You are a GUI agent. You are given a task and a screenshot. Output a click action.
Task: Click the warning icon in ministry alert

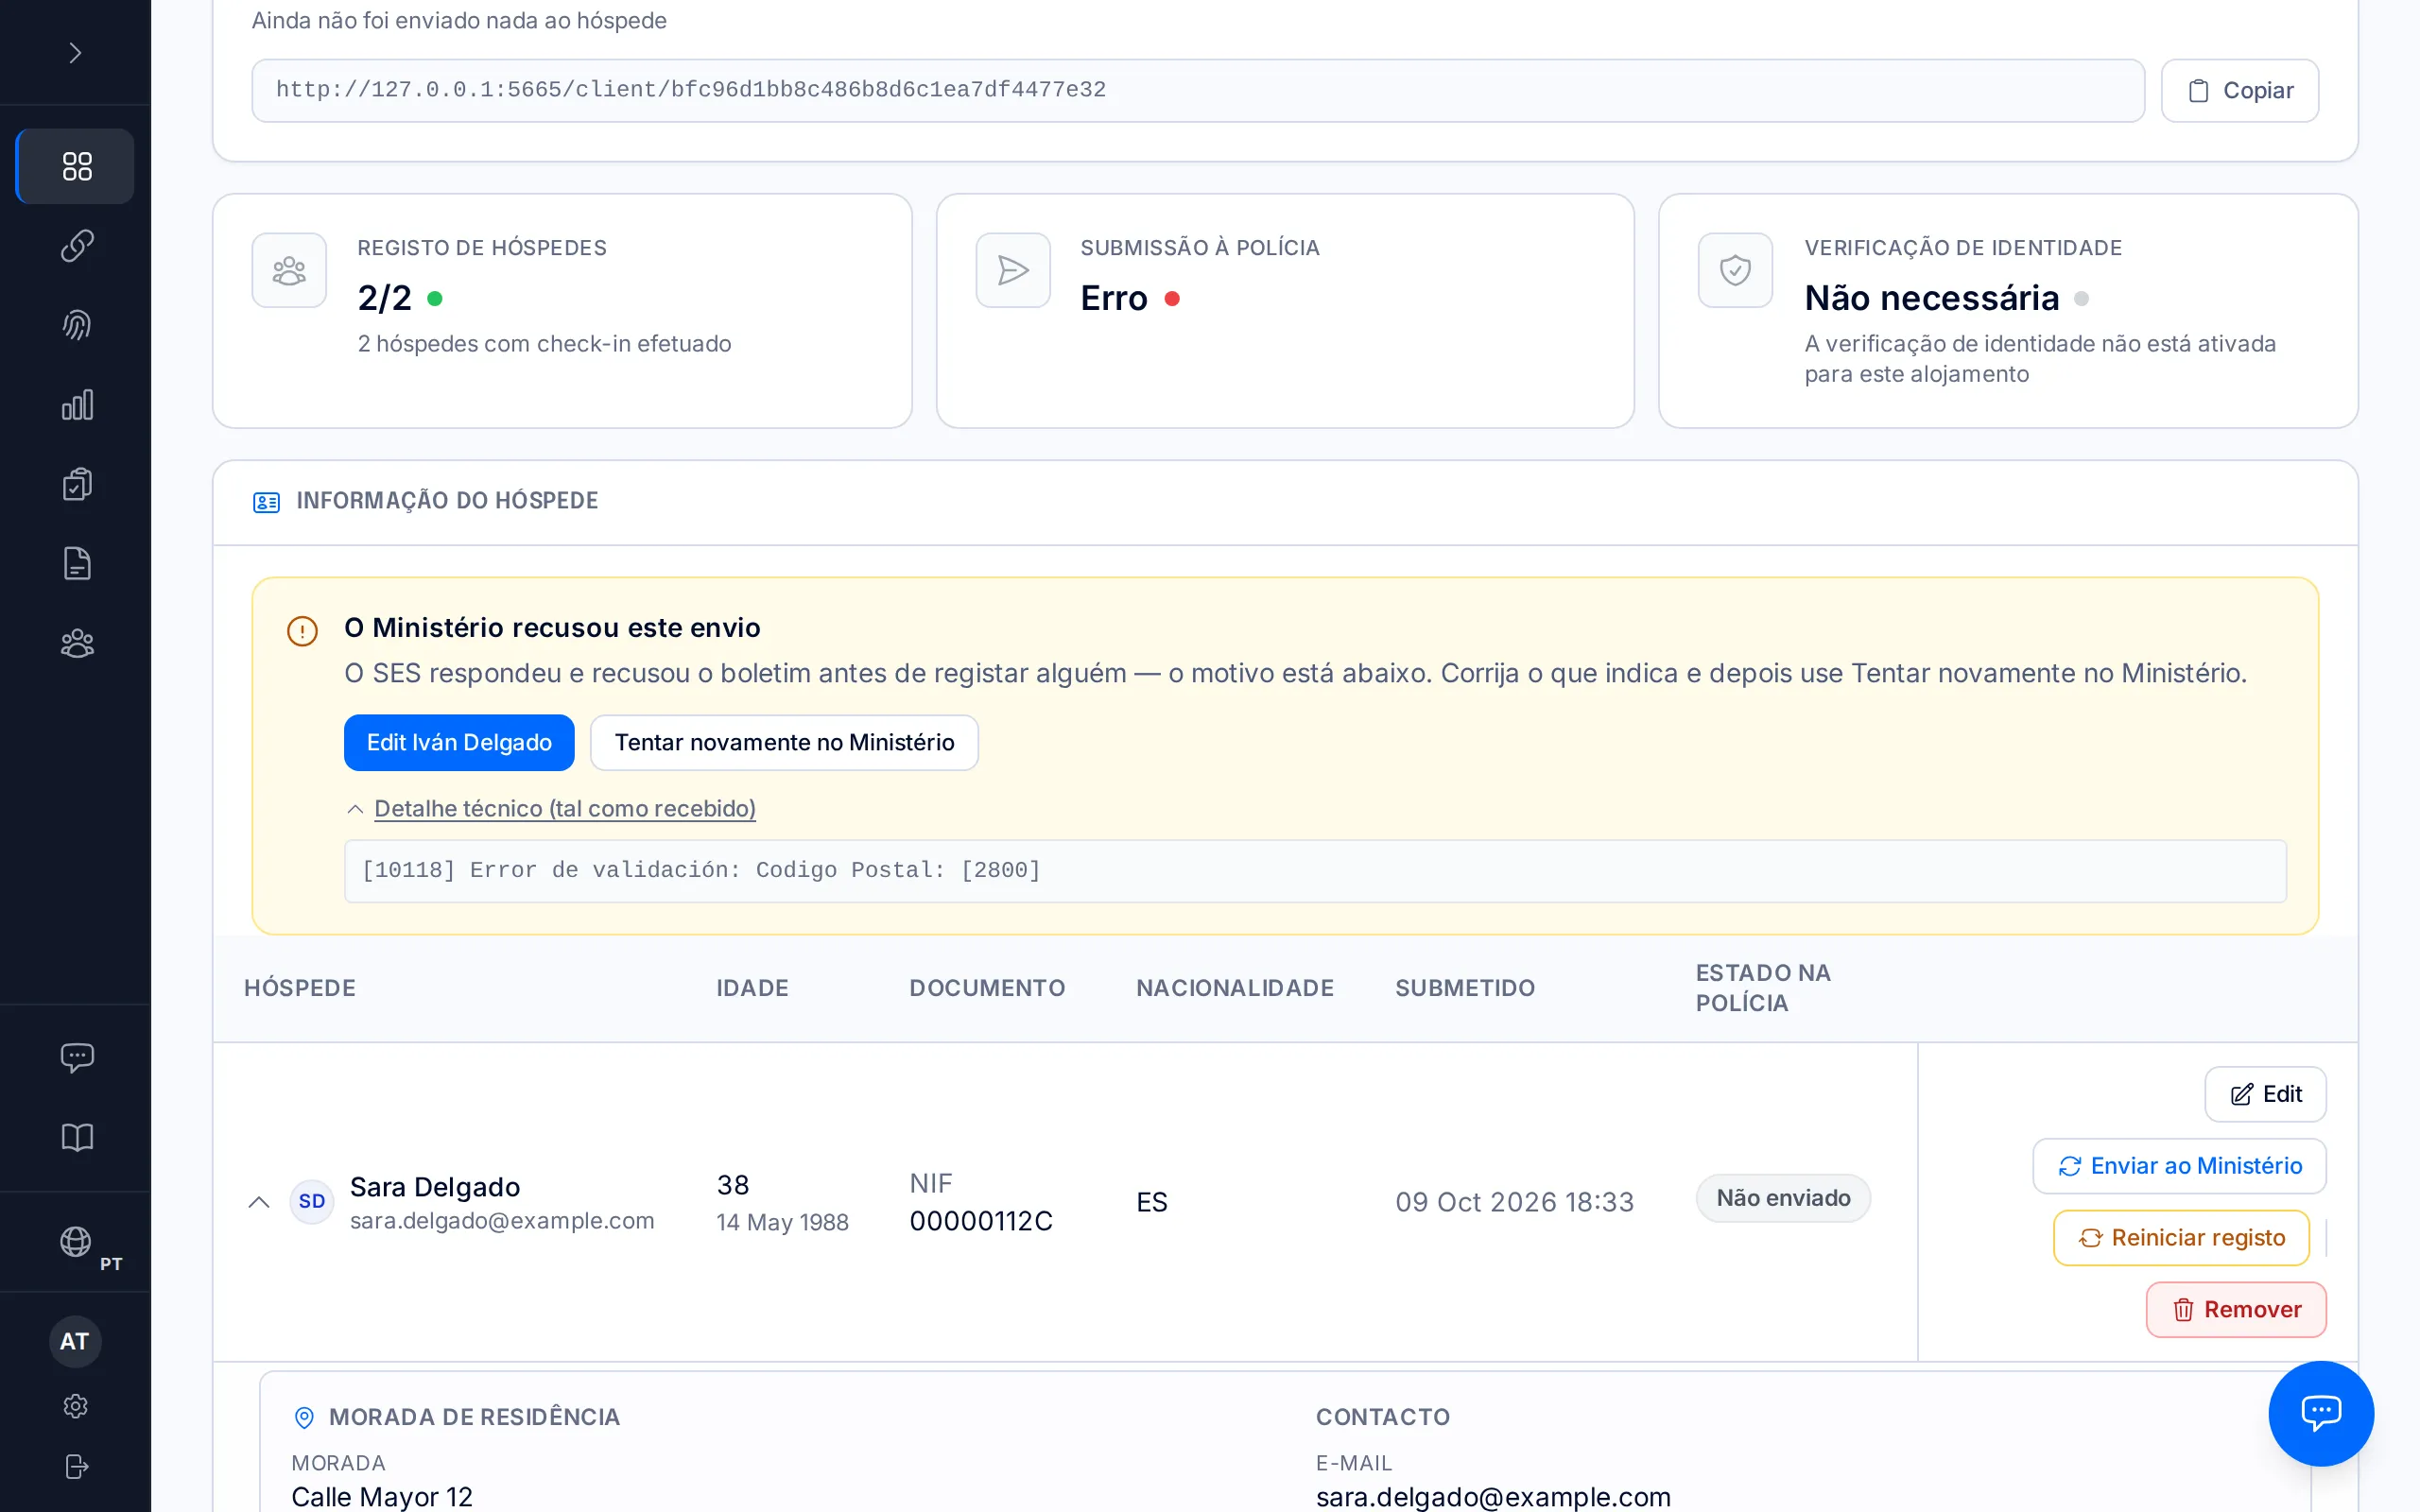[x=302, y=631]
